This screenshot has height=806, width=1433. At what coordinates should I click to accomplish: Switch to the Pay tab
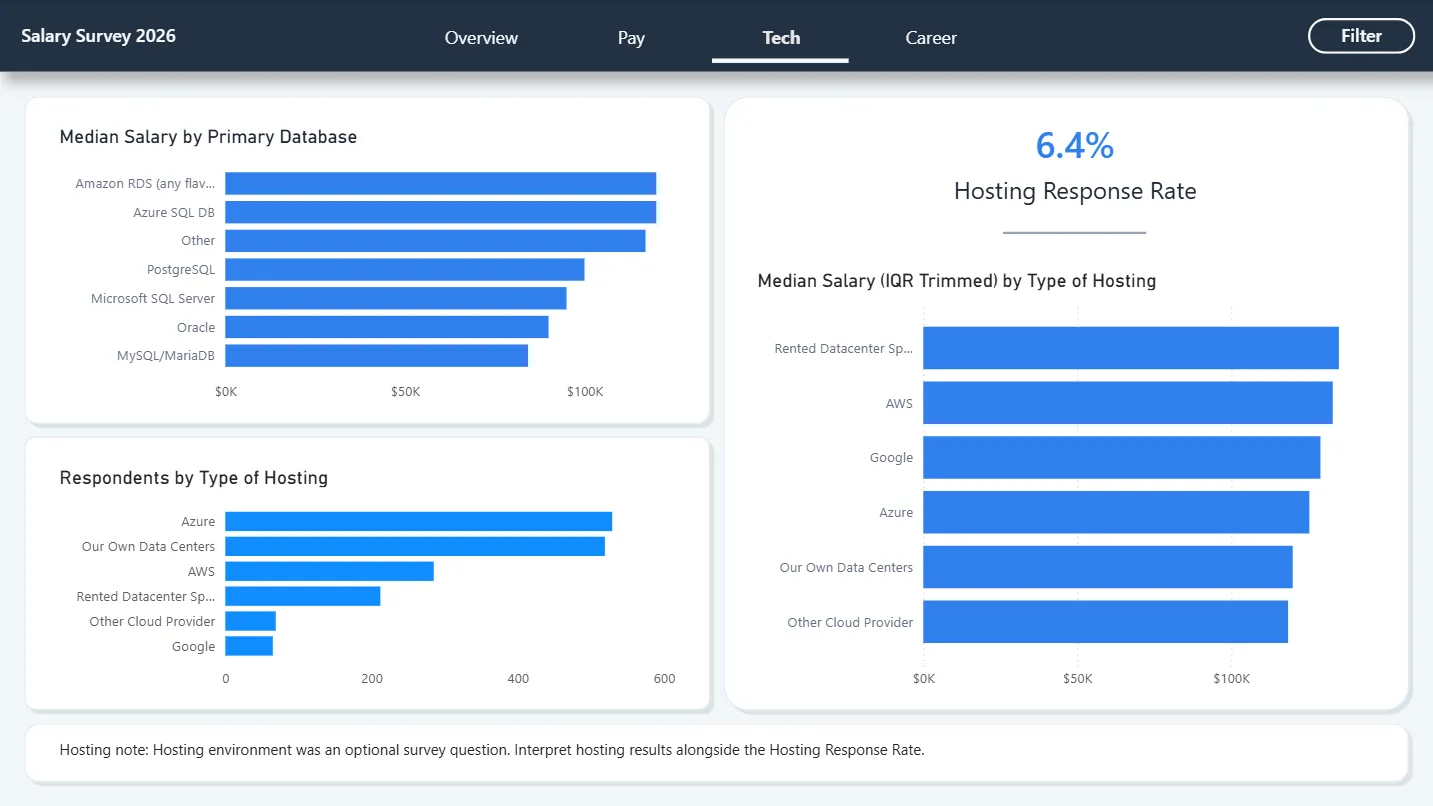point(631,38)
